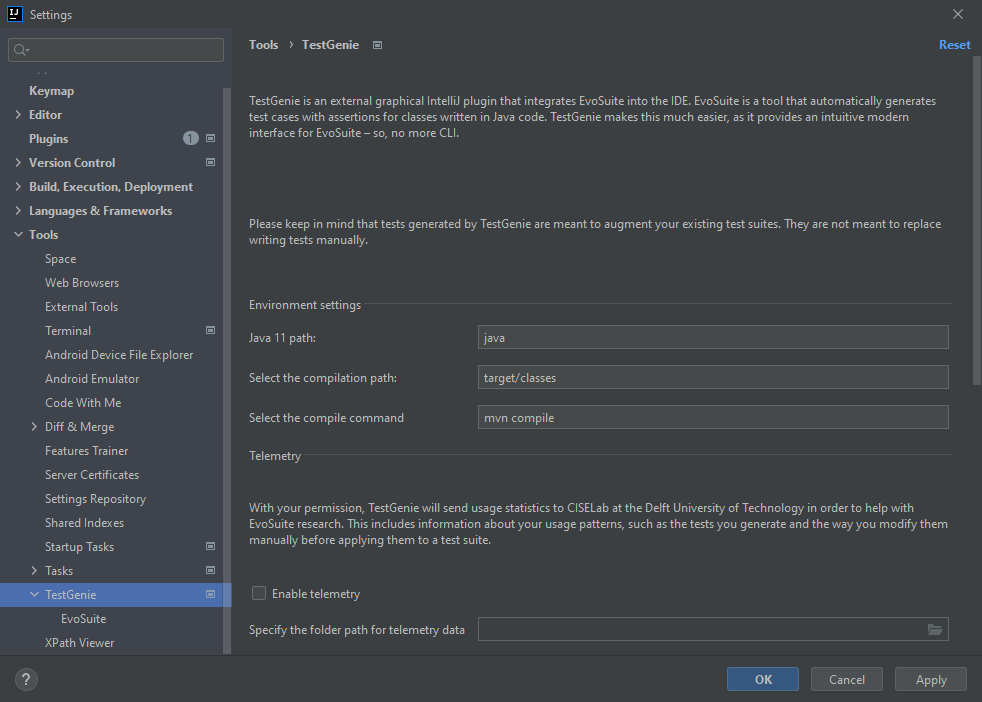This screenshot has width=982, height=702.
Task: Click the Cancel button
Action: [847, 679]
